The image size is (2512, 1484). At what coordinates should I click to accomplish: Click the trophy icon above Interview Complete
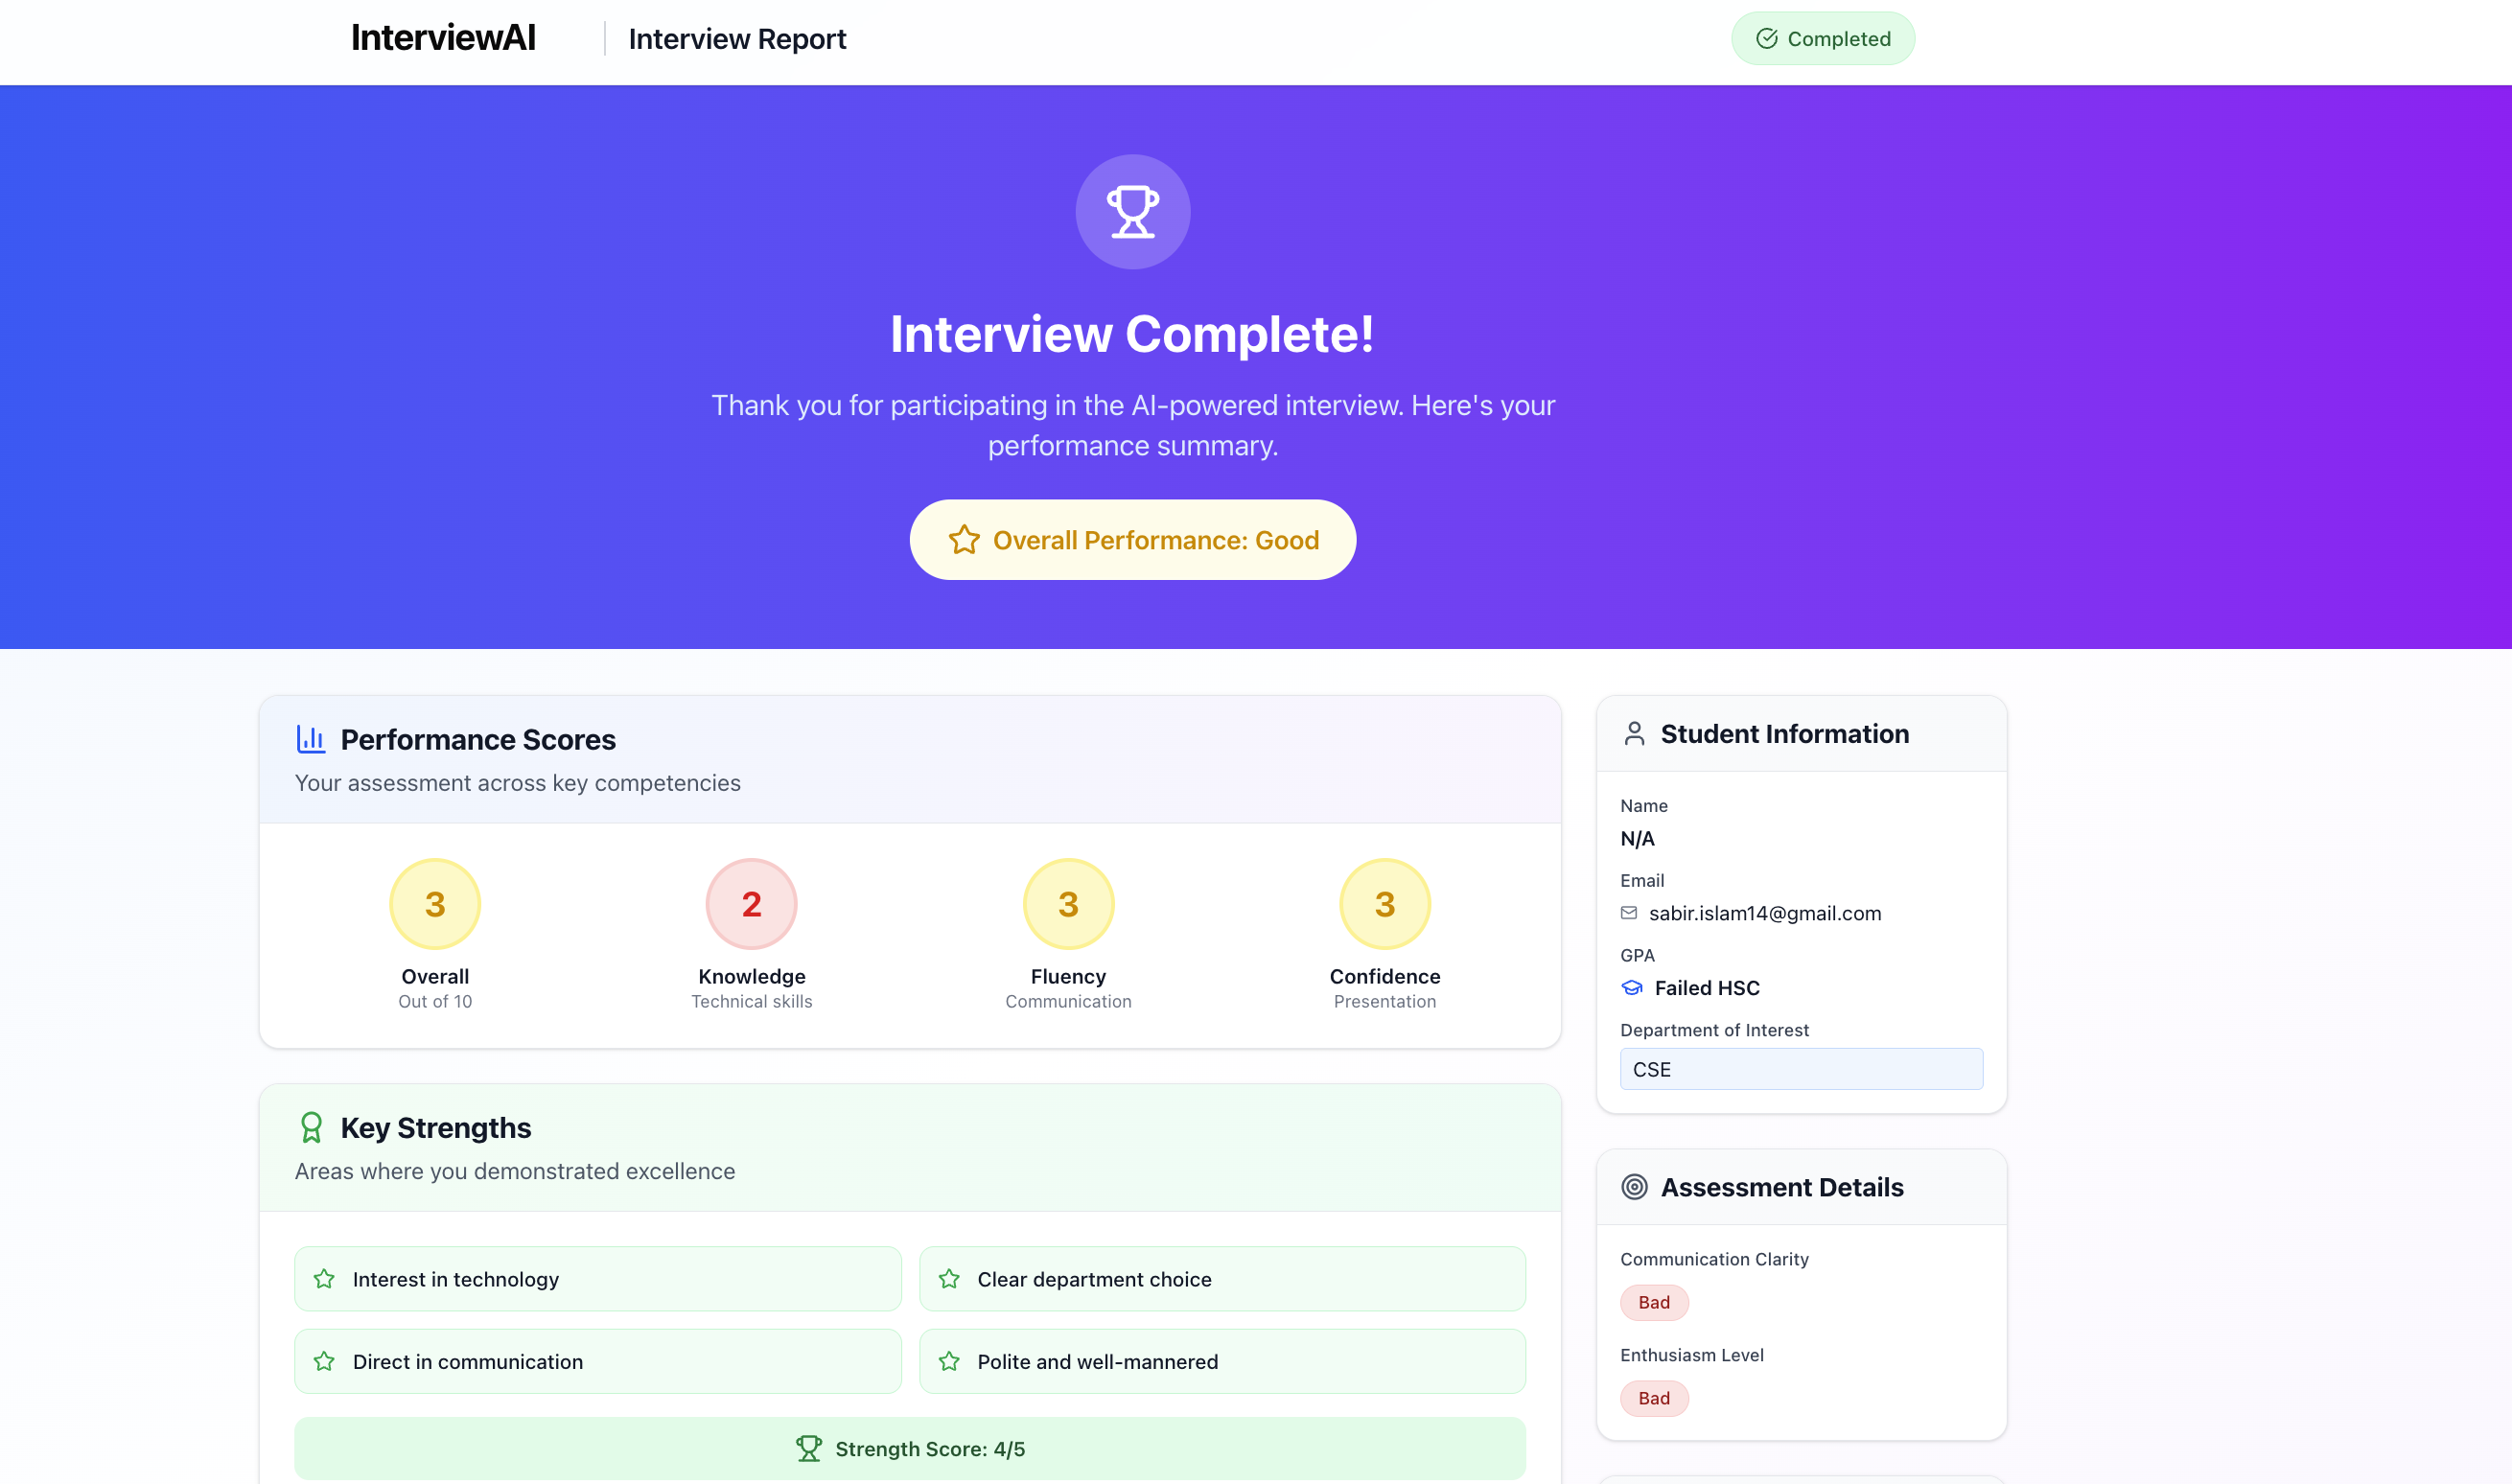[1131, 211]
